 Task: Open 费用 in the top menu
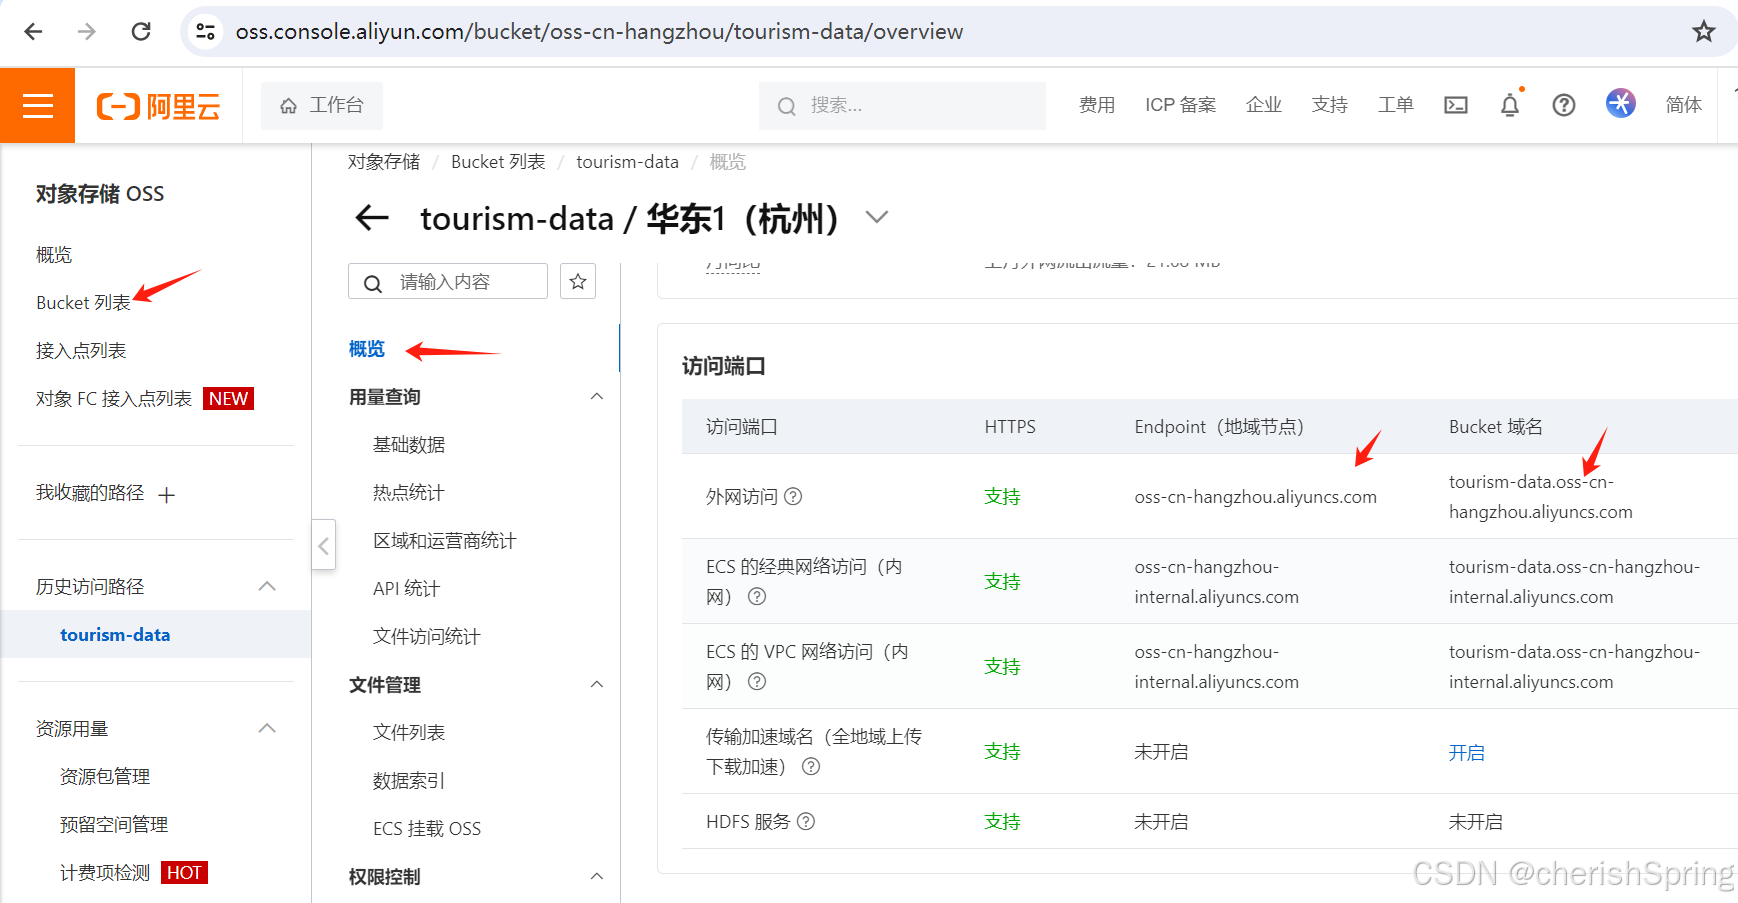tap(1097, 105)
